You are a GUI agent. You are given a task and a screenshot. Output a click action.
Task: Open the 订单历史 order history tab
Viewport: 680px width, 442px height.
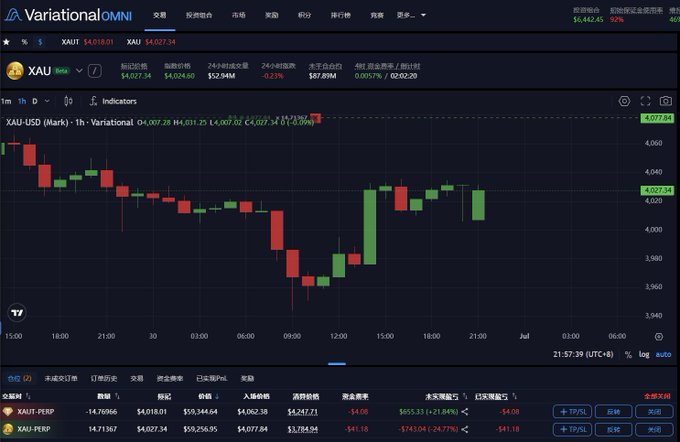pos(104,379)
